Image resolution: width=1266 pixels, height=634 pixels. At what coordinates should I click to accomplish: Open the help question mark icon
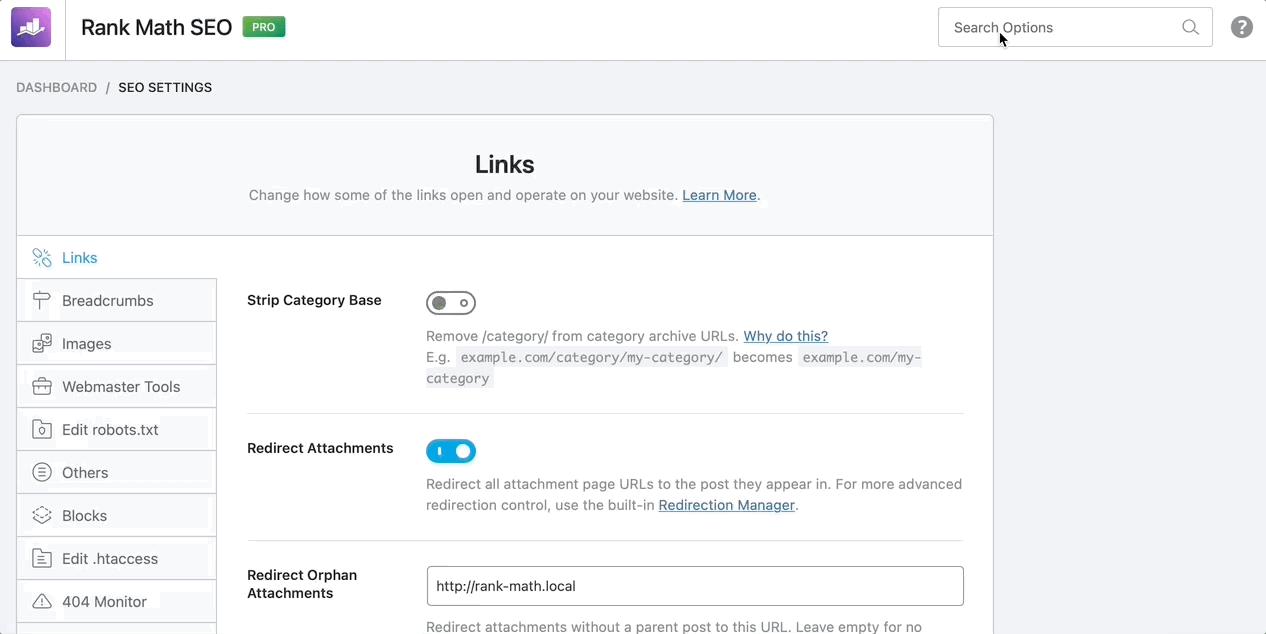(1242, 27)
